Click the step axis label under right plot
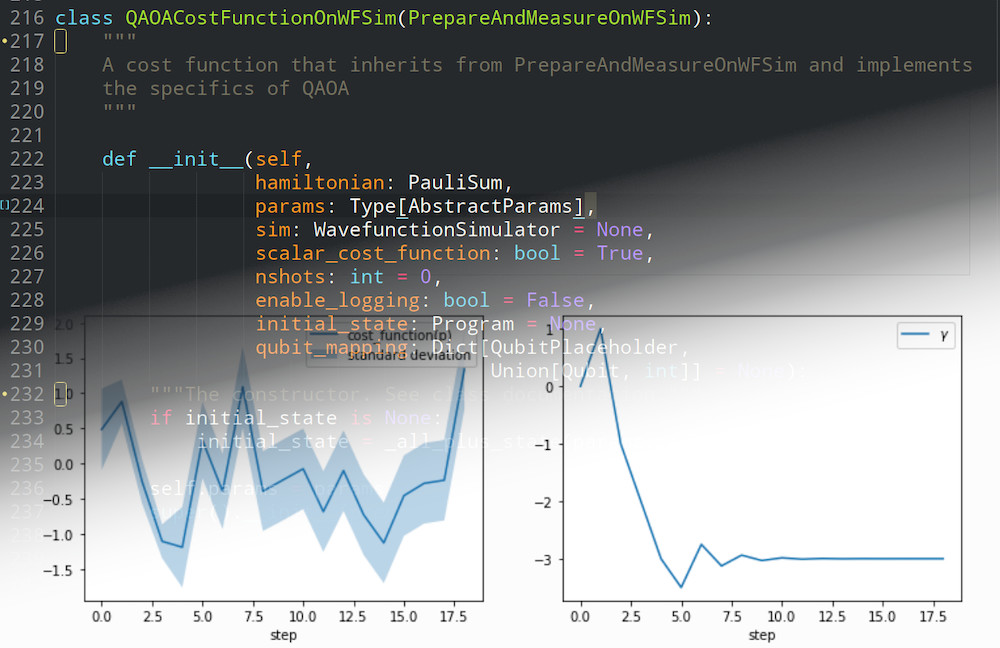The image size is (1000, 648). (762, 635)
